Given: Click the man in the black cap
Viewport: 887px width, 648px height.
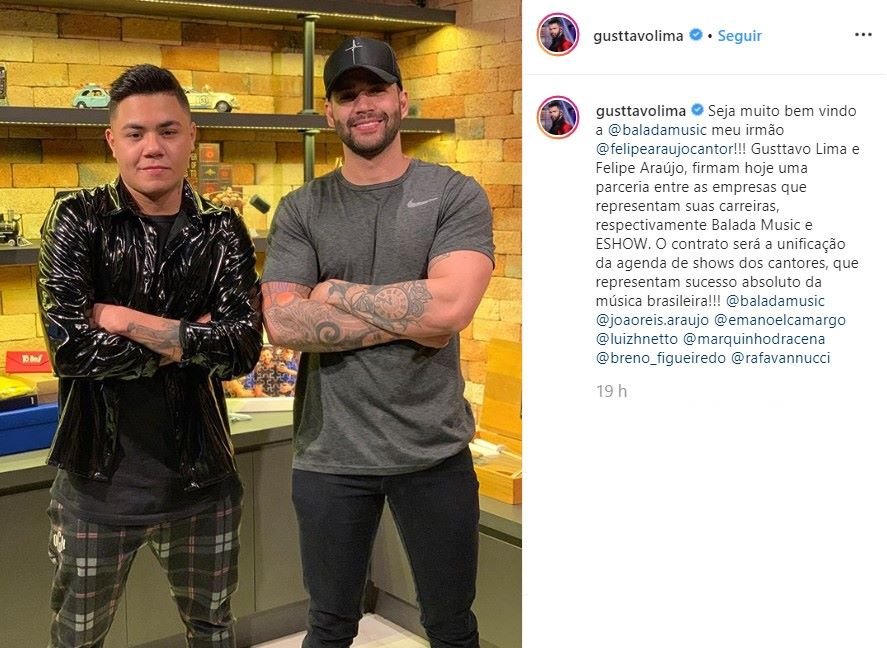Looking at the screenshot, I should click(378, 339).
